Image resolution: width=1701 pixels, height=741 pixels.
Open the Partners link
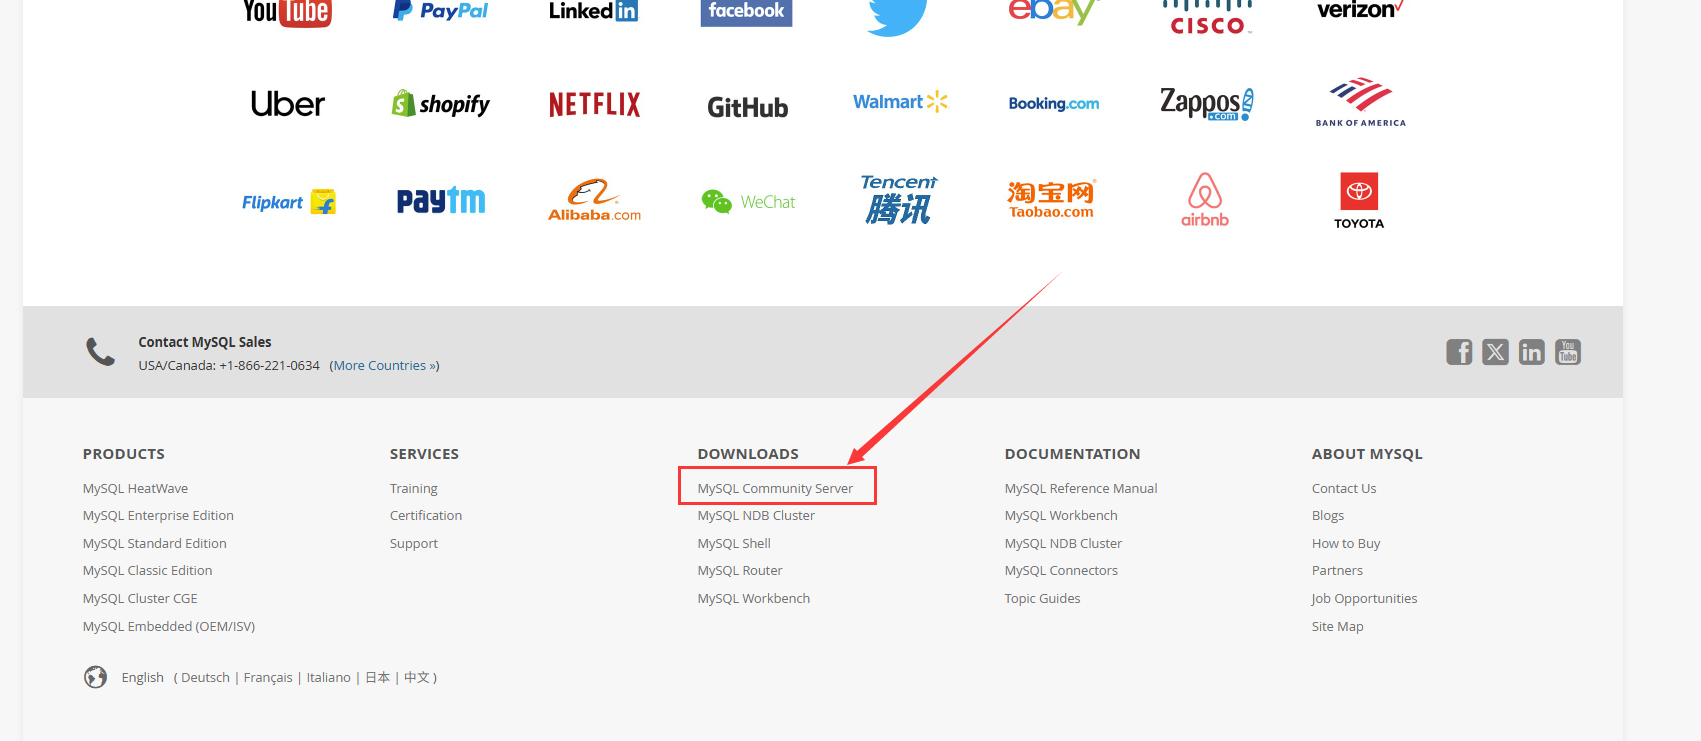pos(1337,571)
